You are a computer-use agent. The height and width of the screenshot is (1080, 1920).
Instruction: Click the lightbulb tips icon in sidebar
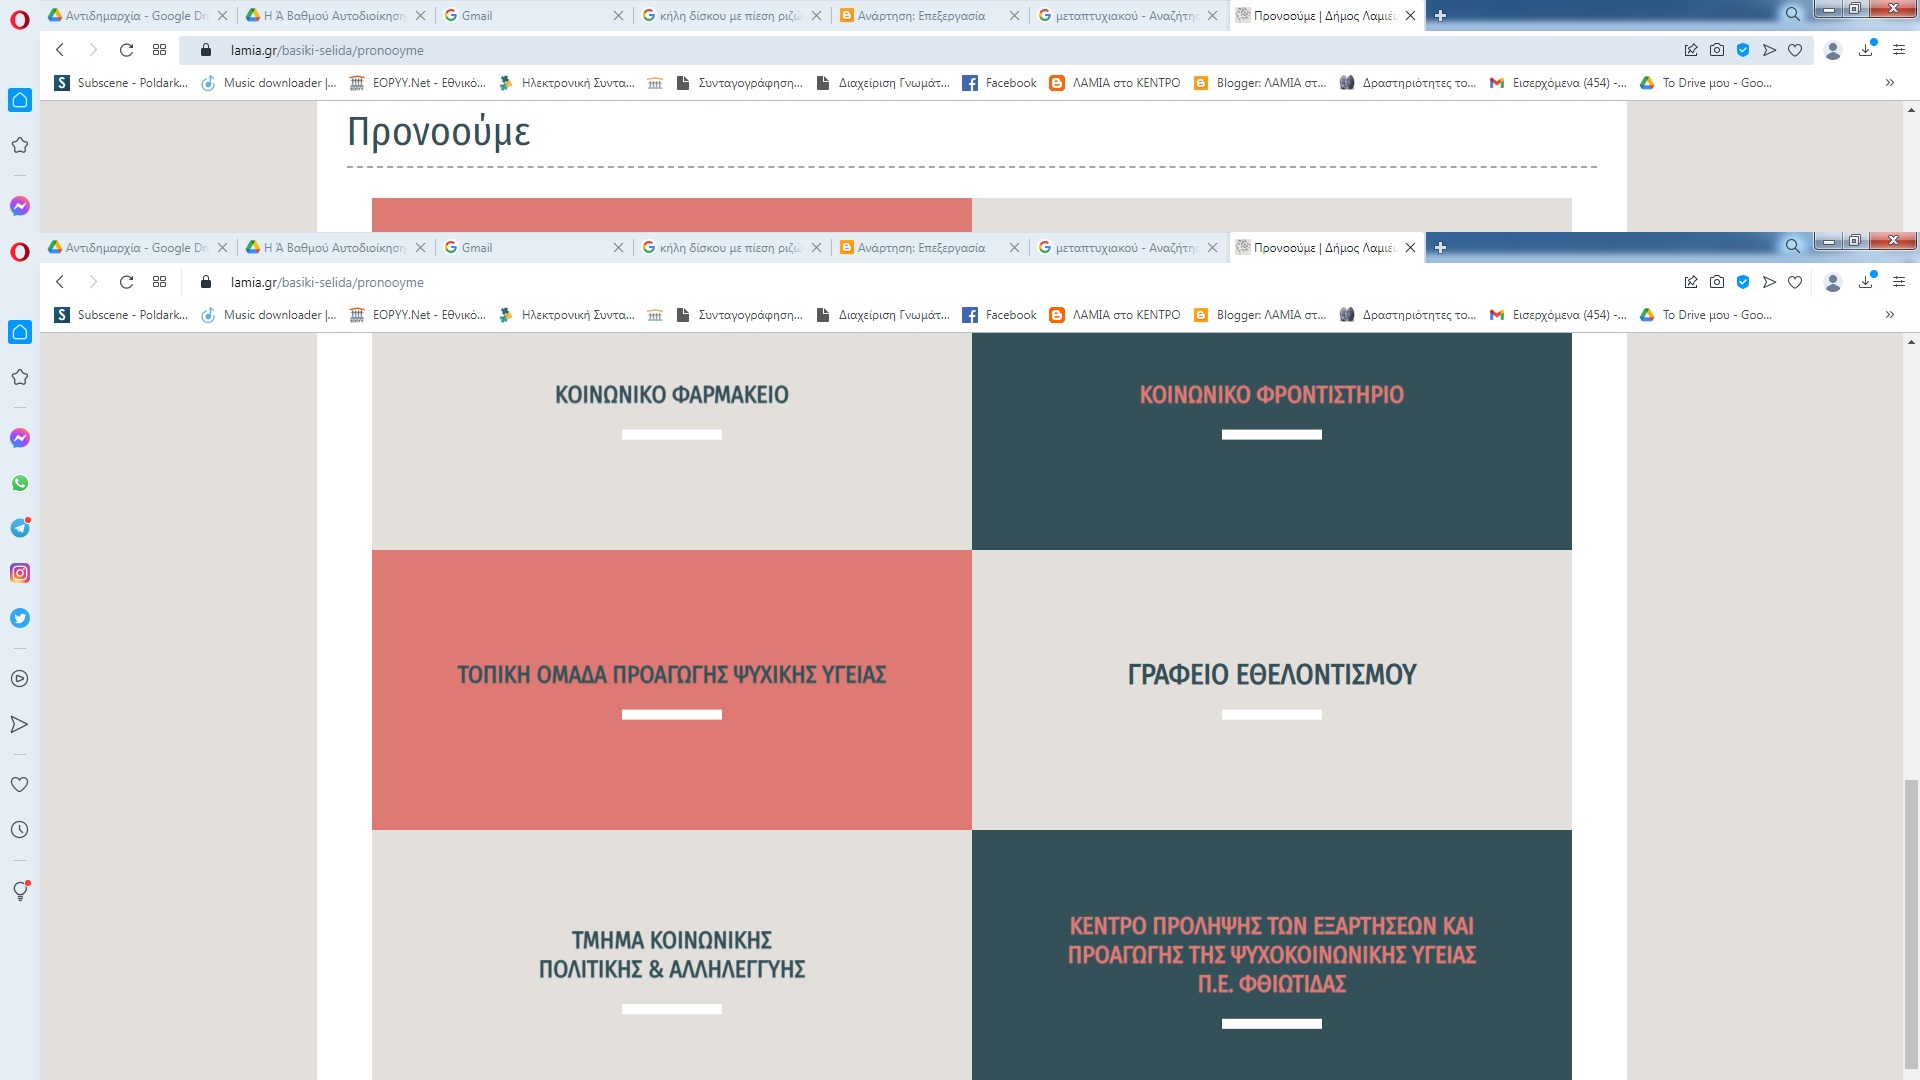click(19, 891)
